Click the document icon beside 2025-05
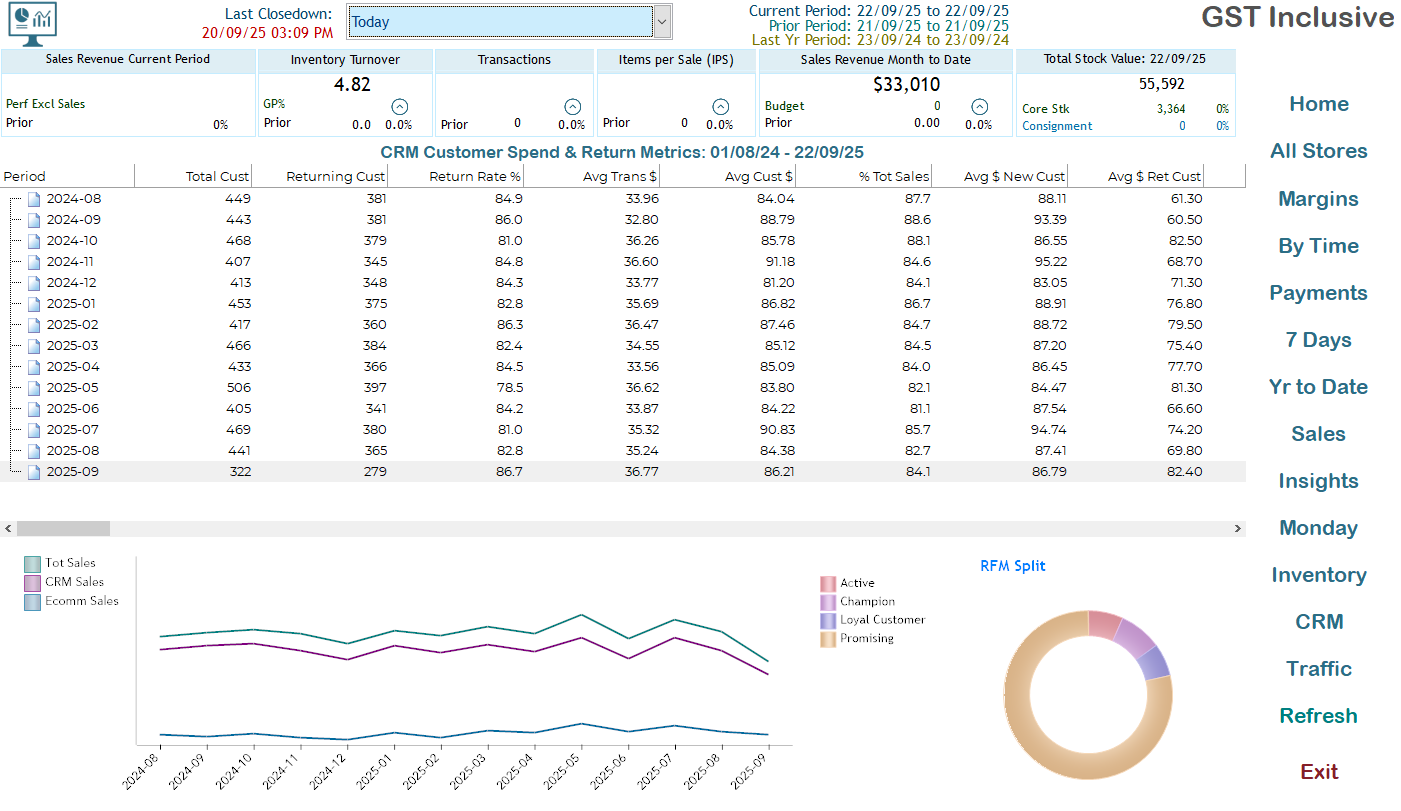Screen dimensions: 1401x811 click(34, 388)
